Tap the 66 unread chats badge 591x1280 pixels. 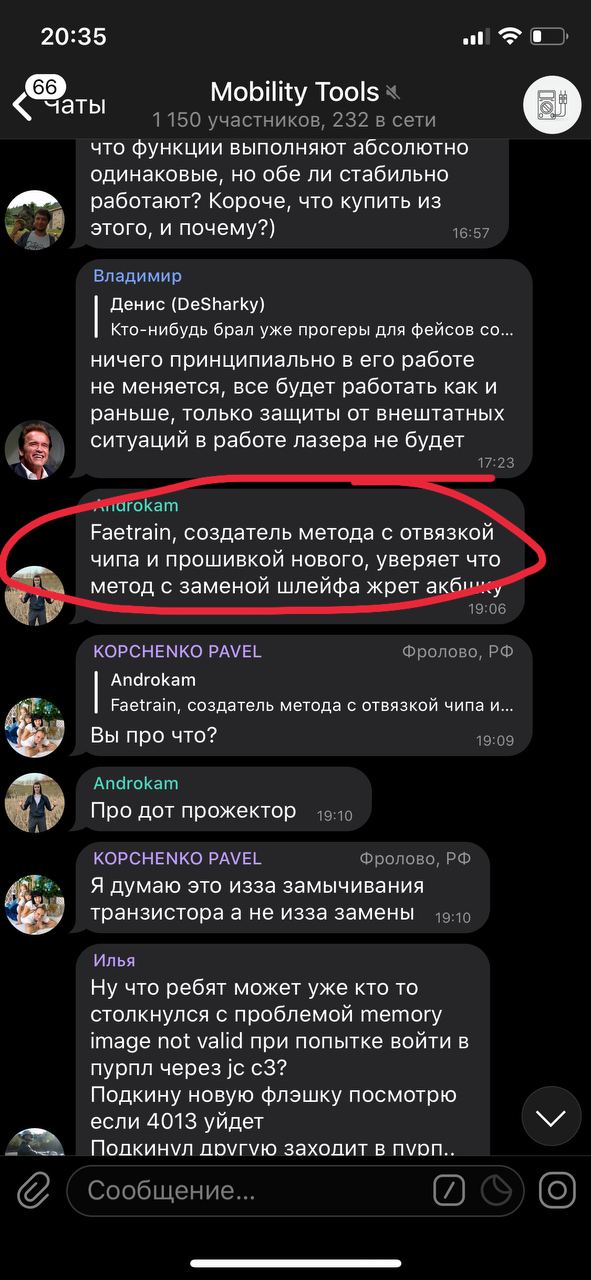(x=44, y=87)
